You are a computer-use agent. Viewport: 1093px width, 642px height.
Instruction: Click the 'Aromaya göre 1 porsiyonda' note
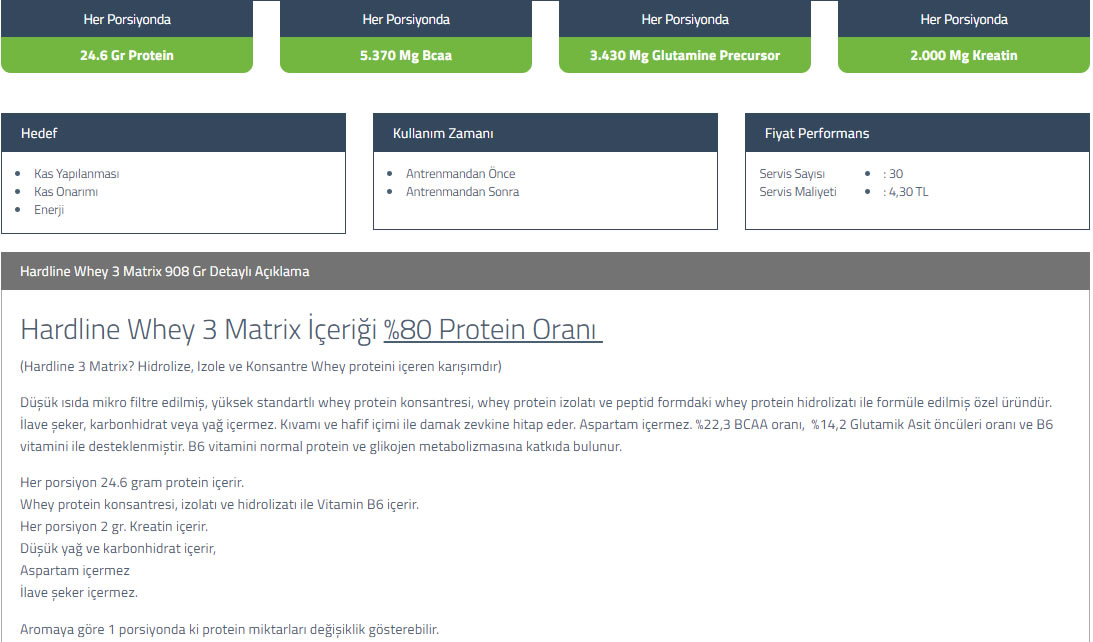click(229, 629)
